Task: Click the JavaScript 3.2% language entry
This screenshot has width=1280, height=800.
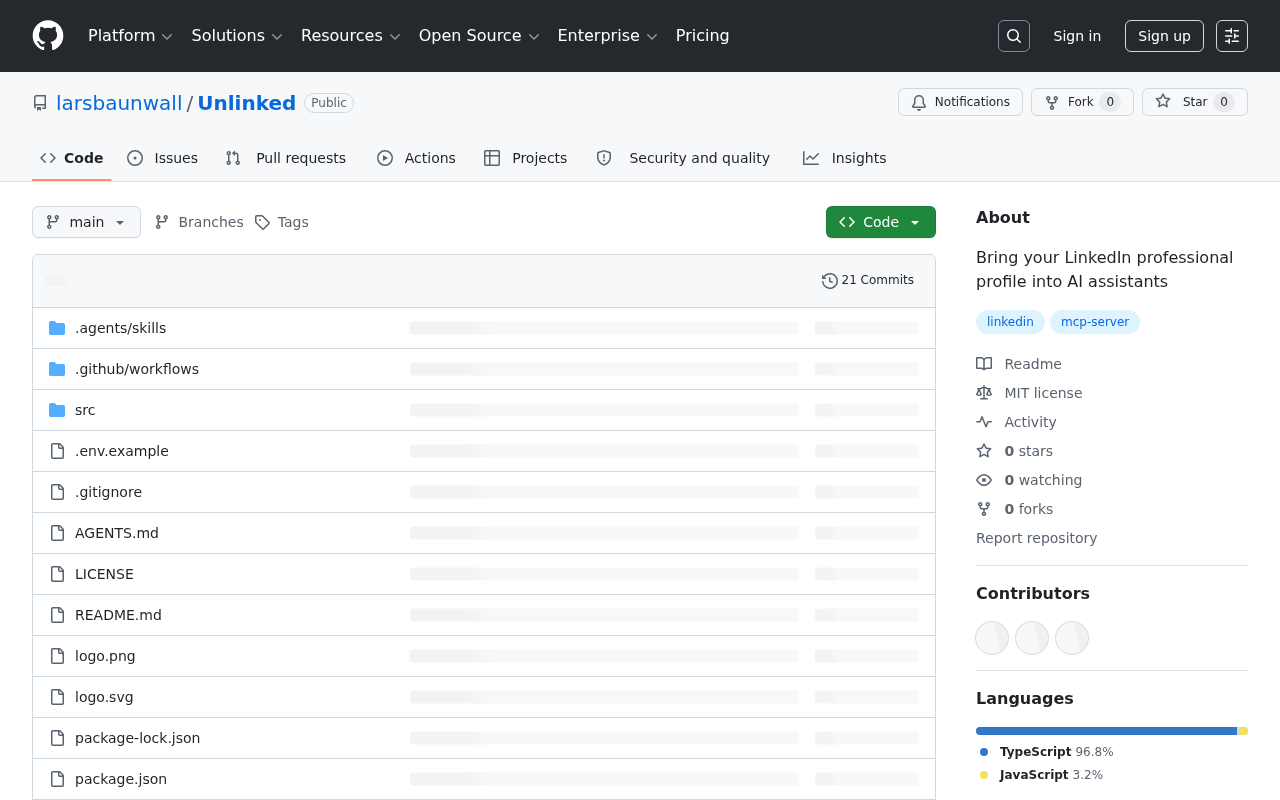Action: 1041,775
